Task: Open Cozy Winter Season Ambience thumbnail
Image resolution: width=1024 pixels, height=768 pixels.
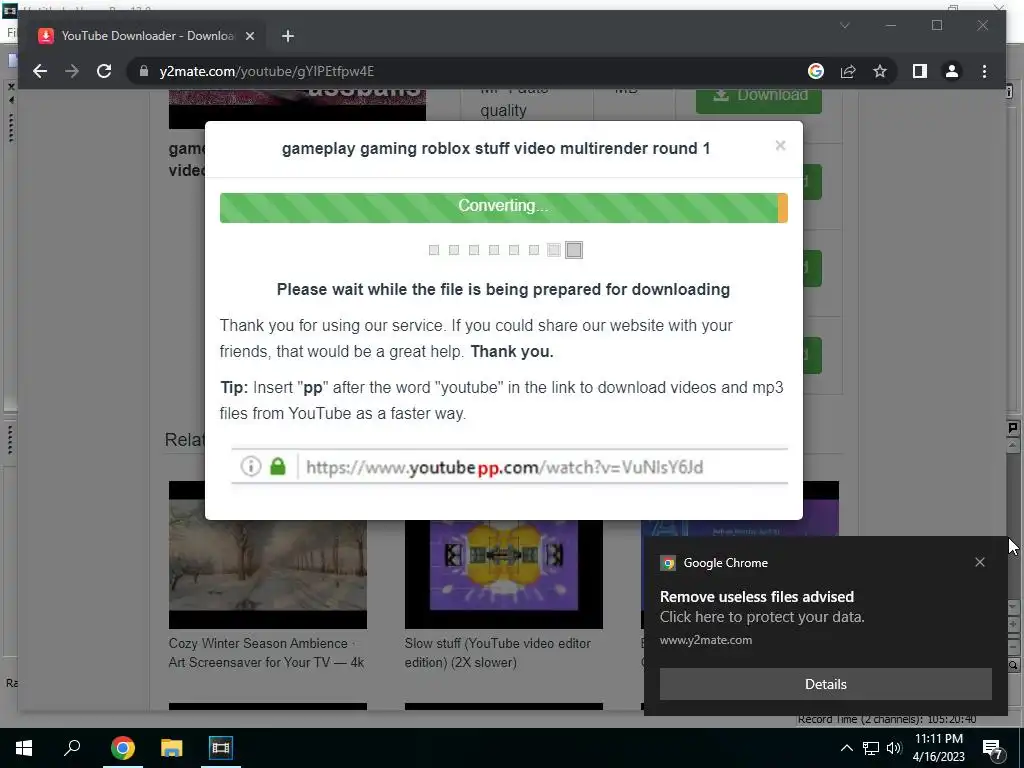Action: click(x=268, y=563)
